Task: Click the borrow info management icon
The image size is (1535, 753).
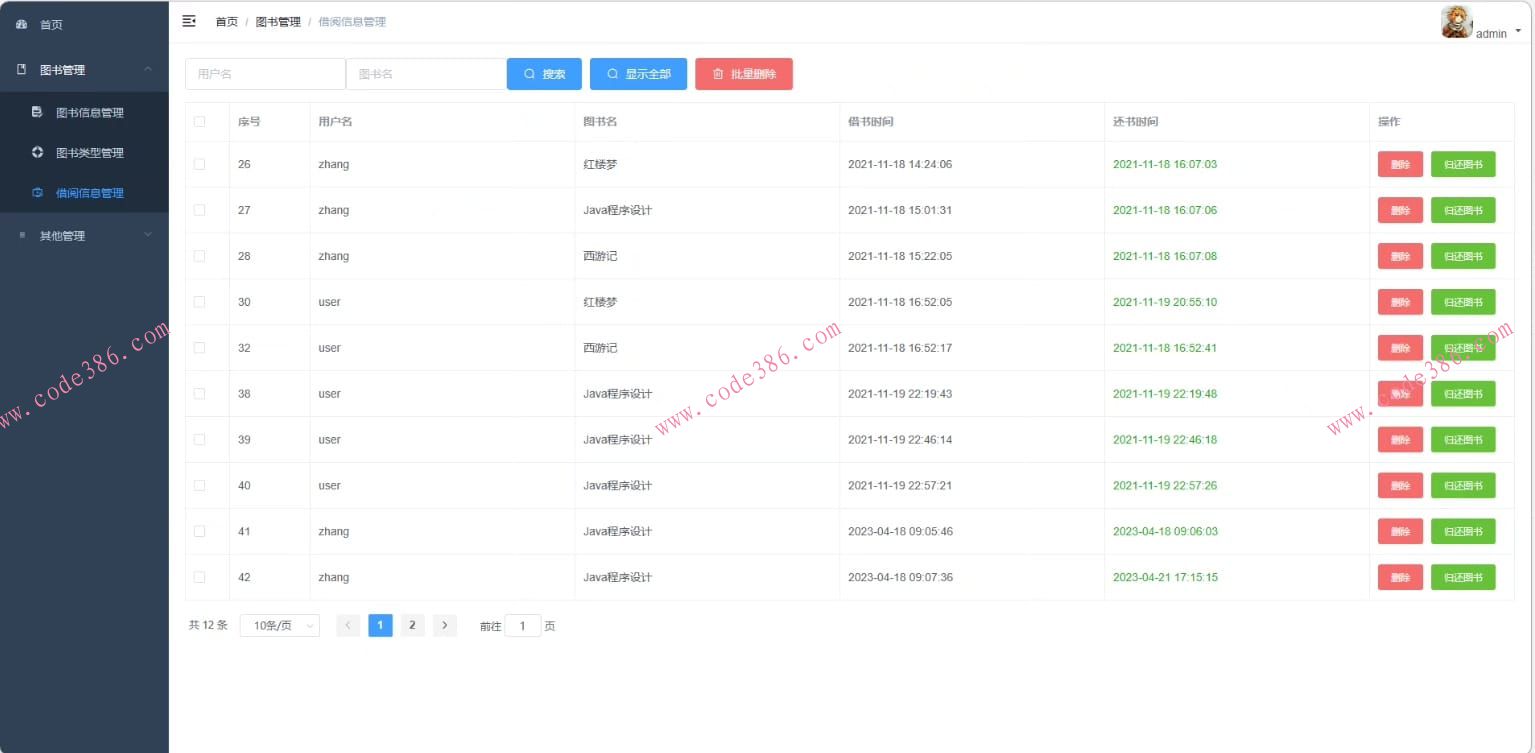Action: click(x=38, y=193)
